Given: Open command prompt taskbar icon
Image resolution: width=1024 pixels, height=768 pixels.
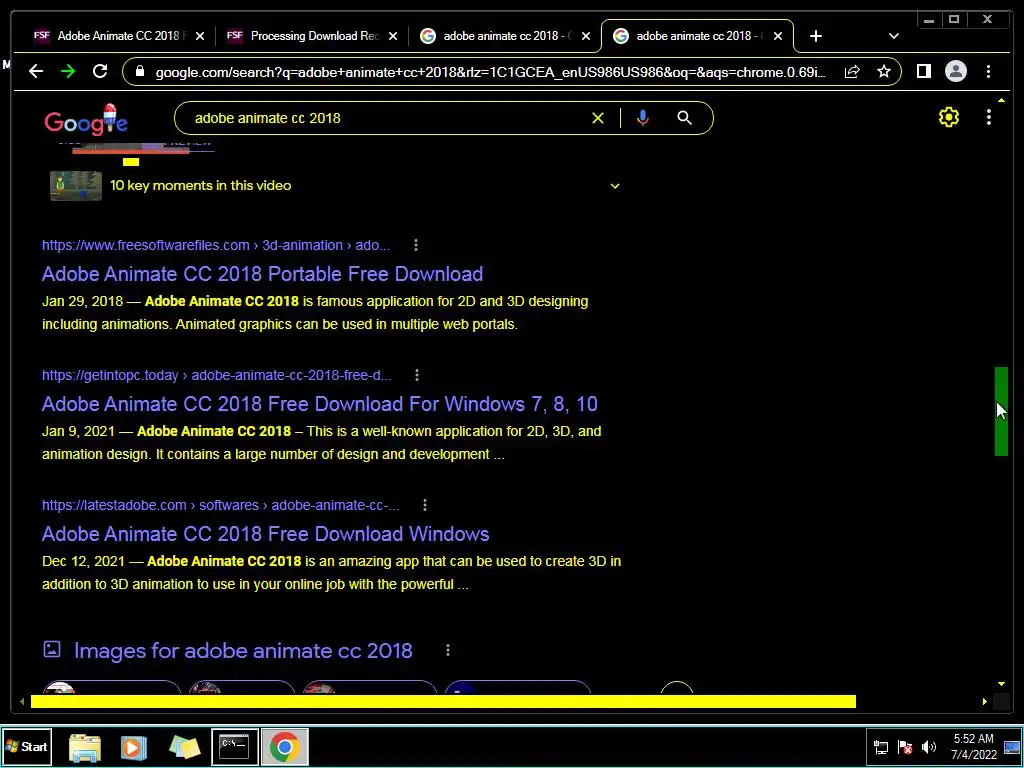Looking at the screenshot, I should pos(234,746).
